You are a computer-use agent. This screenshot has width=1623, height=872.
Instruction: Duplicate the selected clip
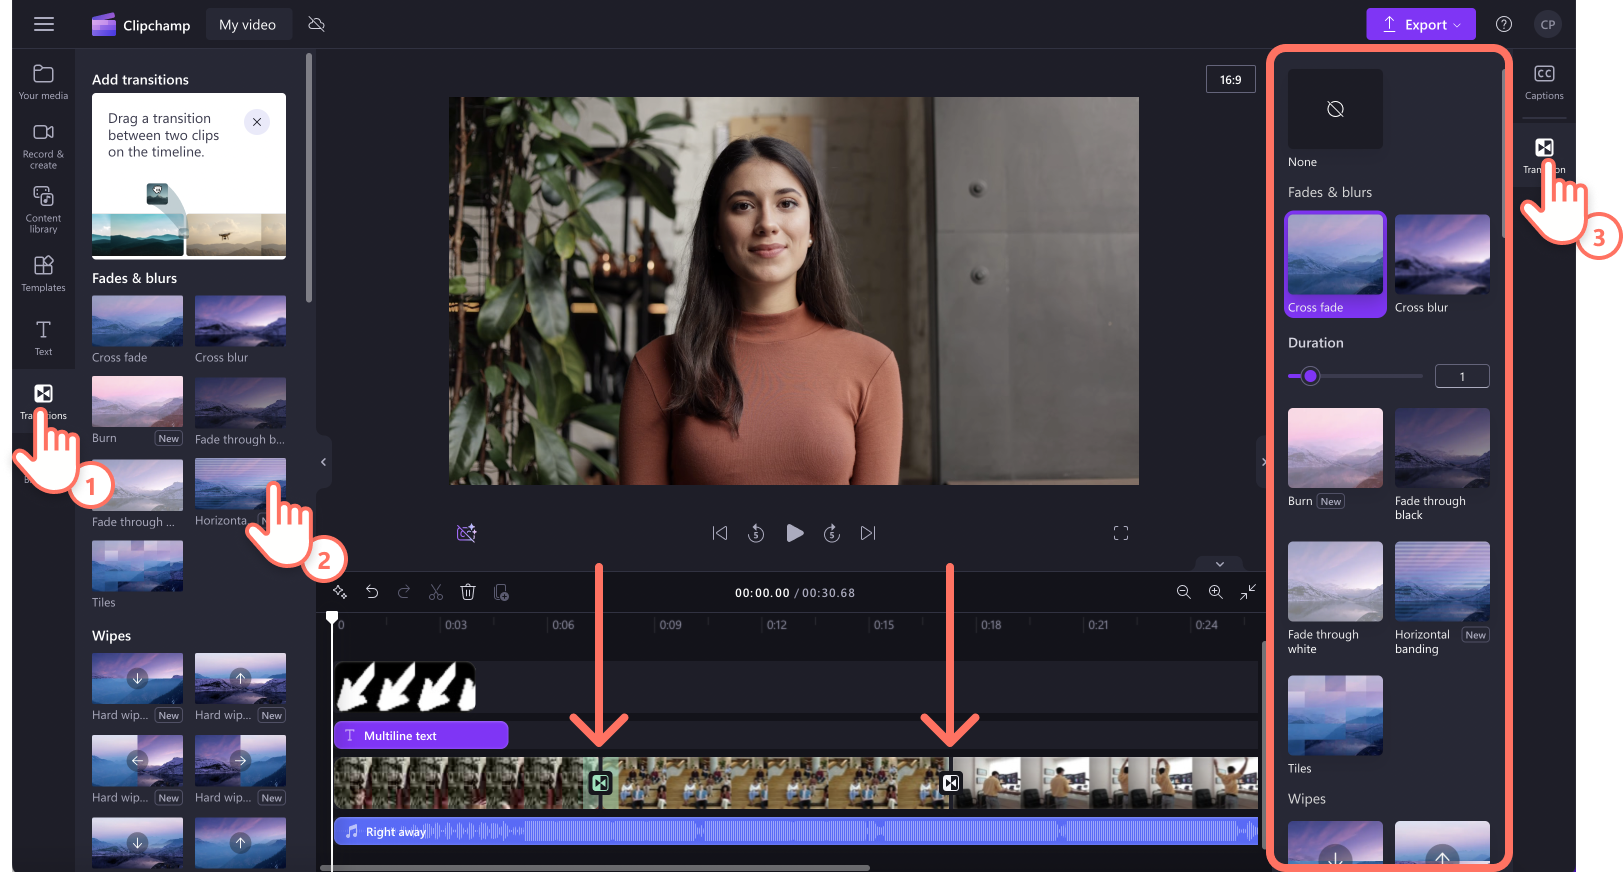pos(501,592)
